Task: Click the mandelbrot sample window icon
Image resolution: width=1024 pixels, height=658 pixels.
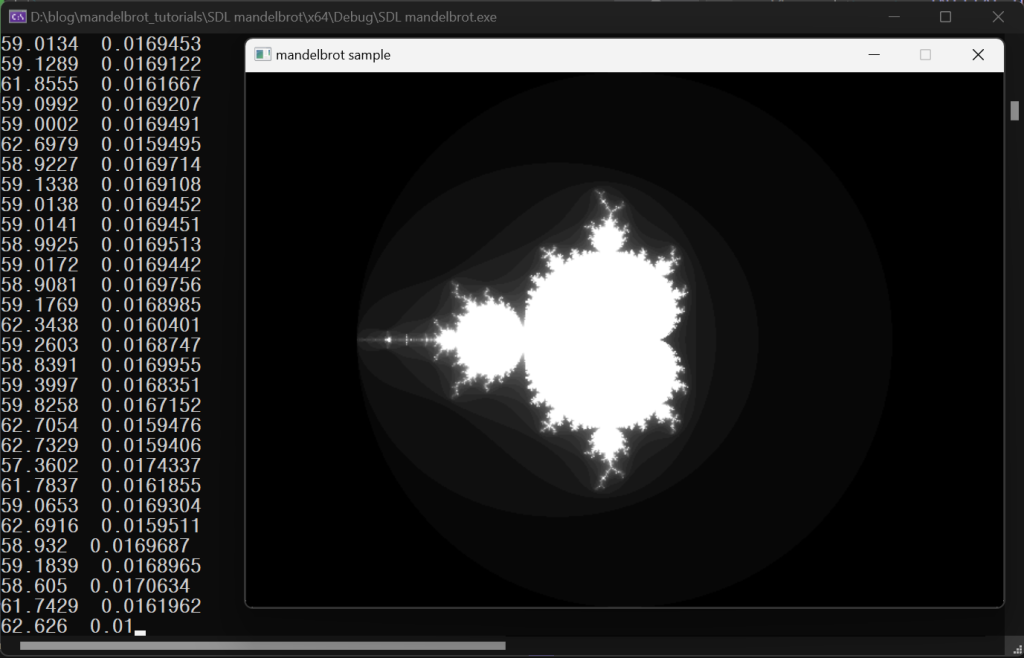Action: pyautogui.click(x=263, y=55)
